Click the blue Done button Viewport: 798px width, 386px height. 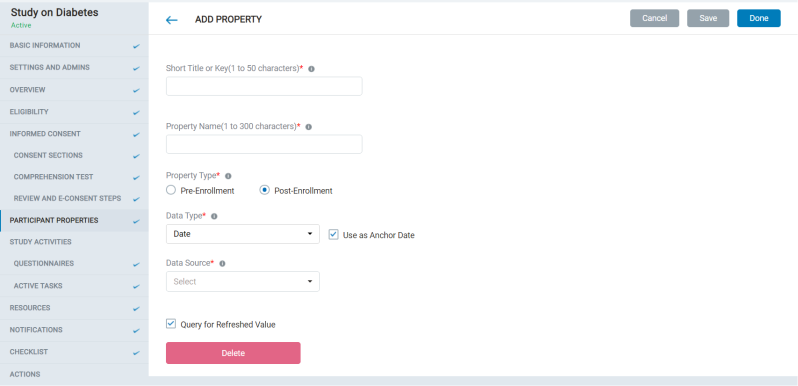tap(759, 18)
